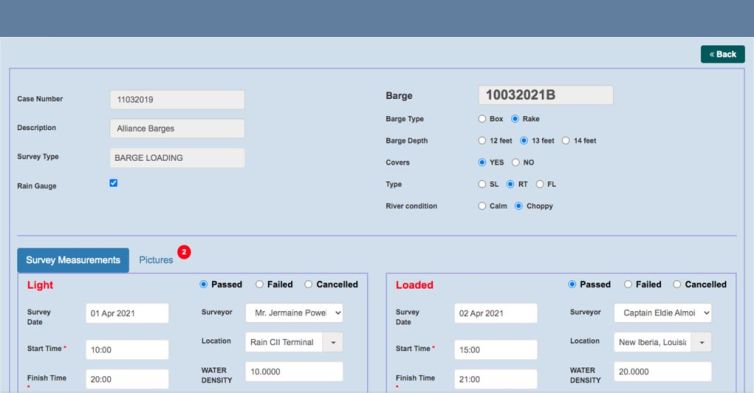The width and height of the screenshot is (754, 393).
Task: Open Light Surveyor dropdown Mr. Jermaine Powe
Action: point(294,313)
